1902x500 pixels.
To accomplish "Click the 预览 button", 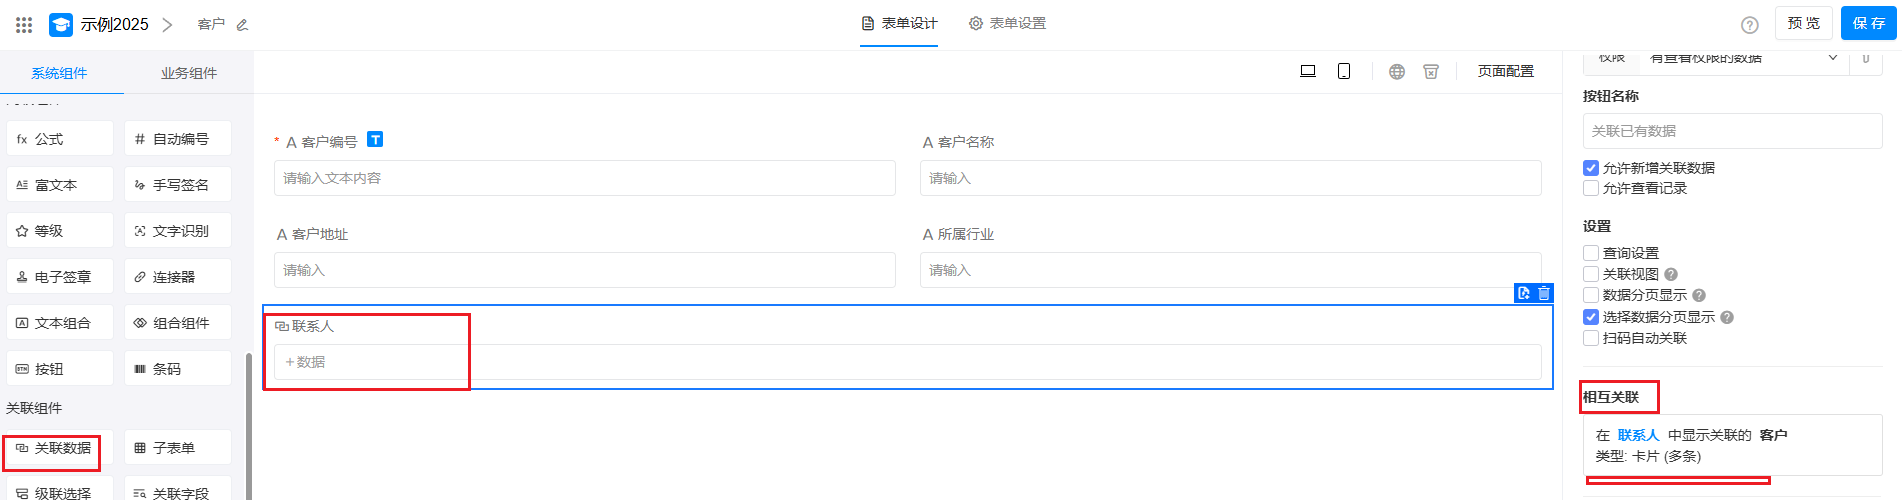I will pos(1803,23).
